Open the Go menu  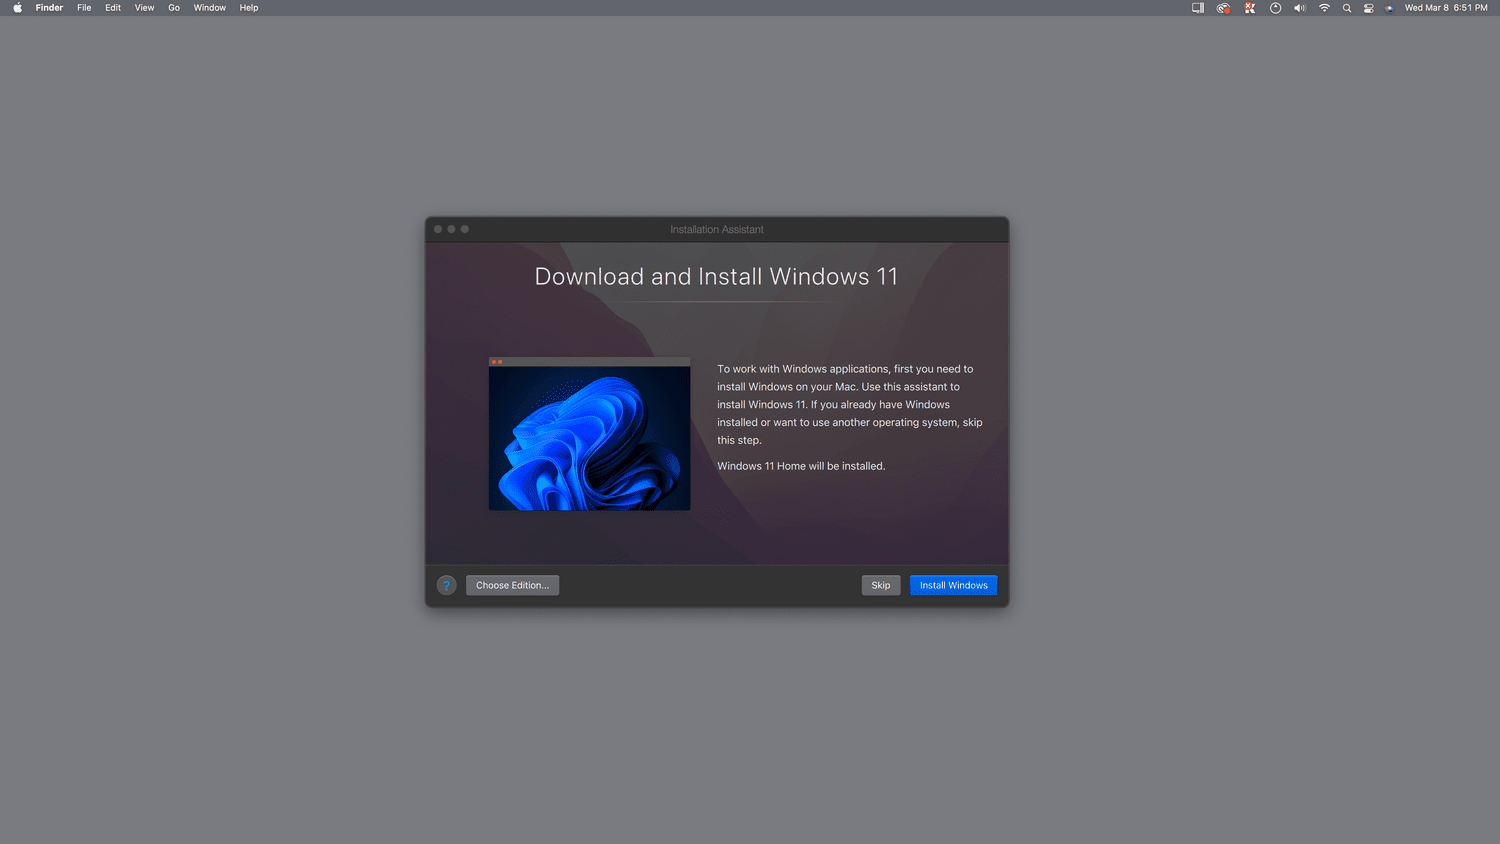[174, 8]
